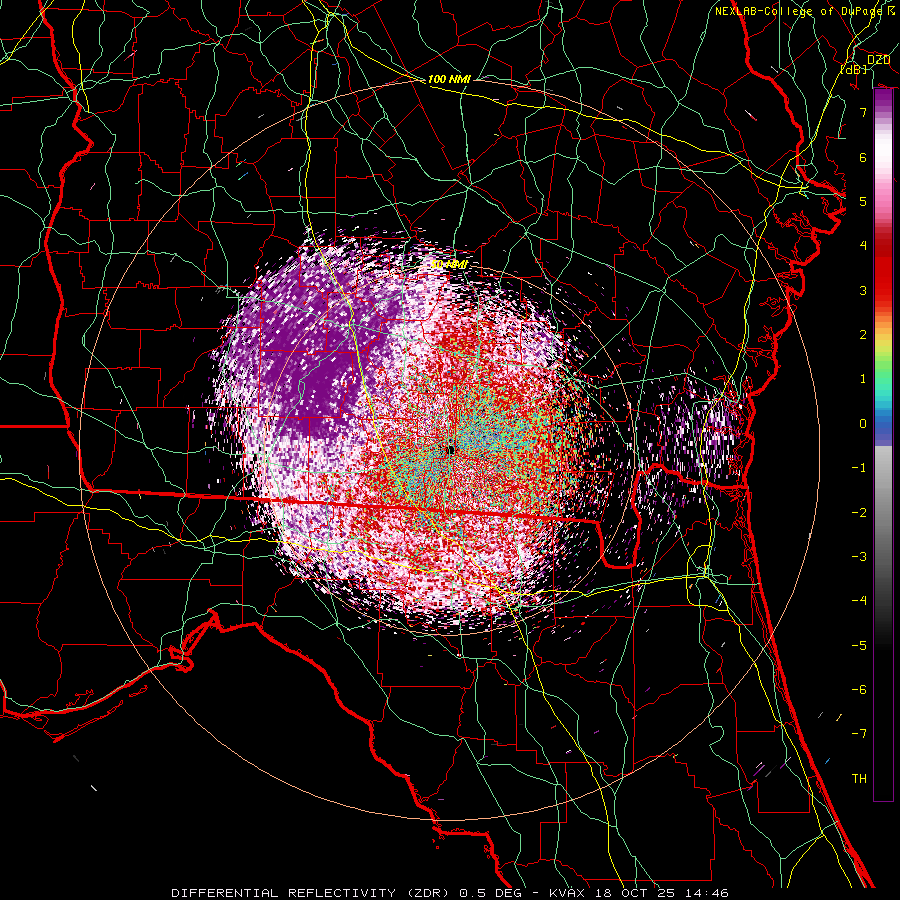Click the TH threshold label on scale
Image resolution: width=900 pixels, height=900 pixels.
tap(859, 779)
